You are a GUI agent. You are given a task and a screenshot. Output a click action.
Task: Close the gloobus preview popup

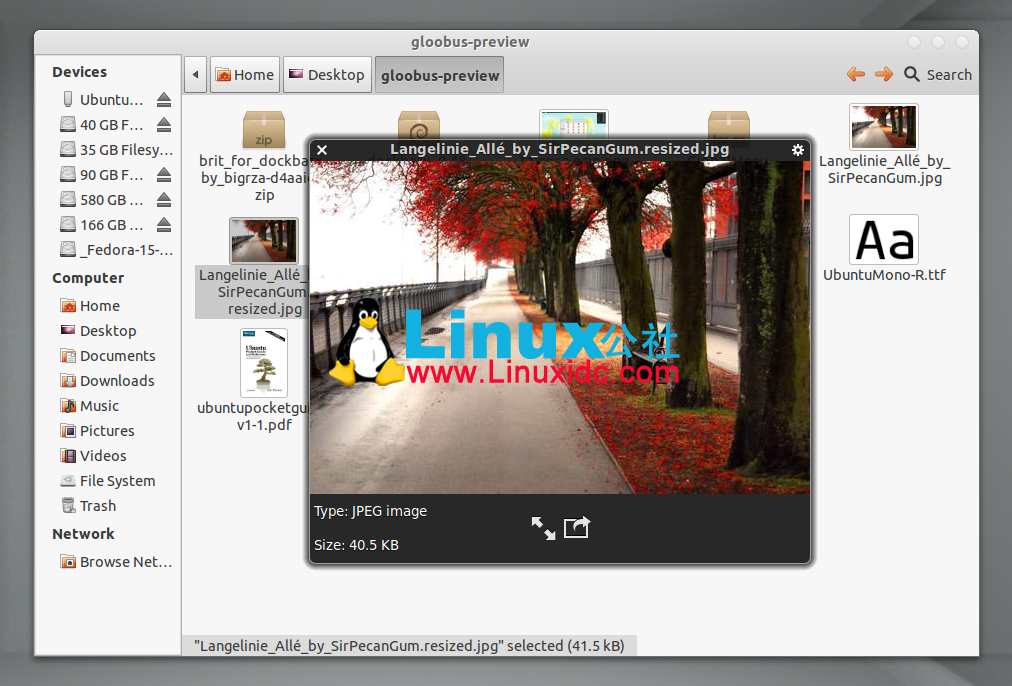pos(322,150)
